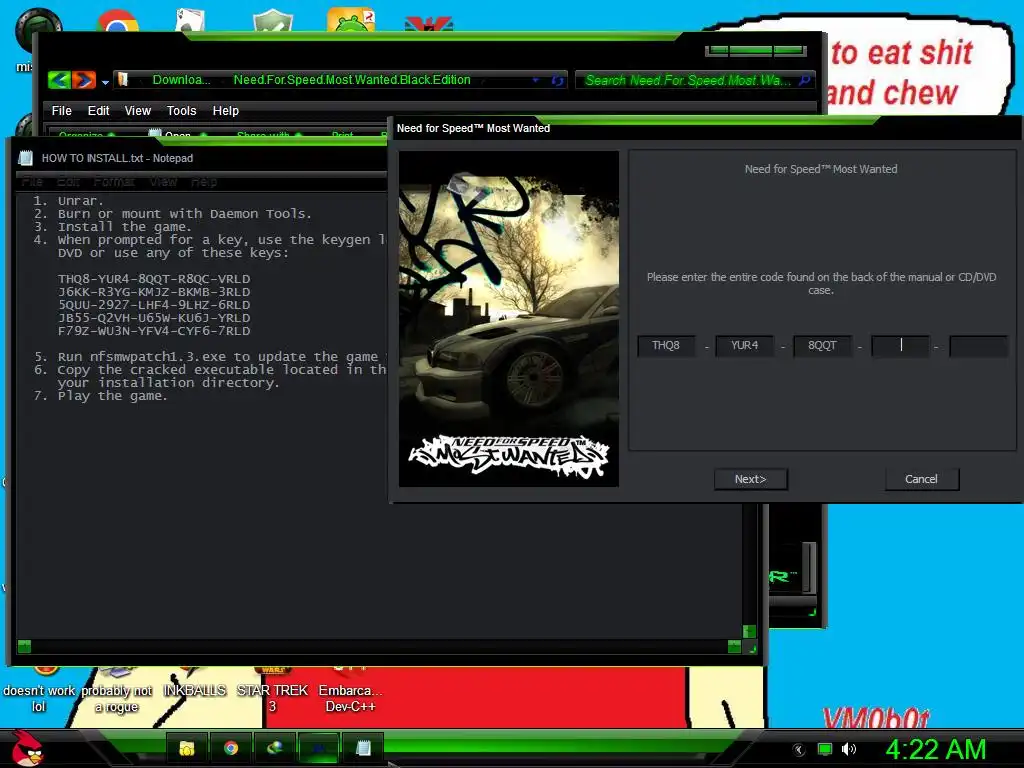Click the second code field containing YUR4
The height and width of the screenshot is (768, 1024).
[x=744, y=345]
